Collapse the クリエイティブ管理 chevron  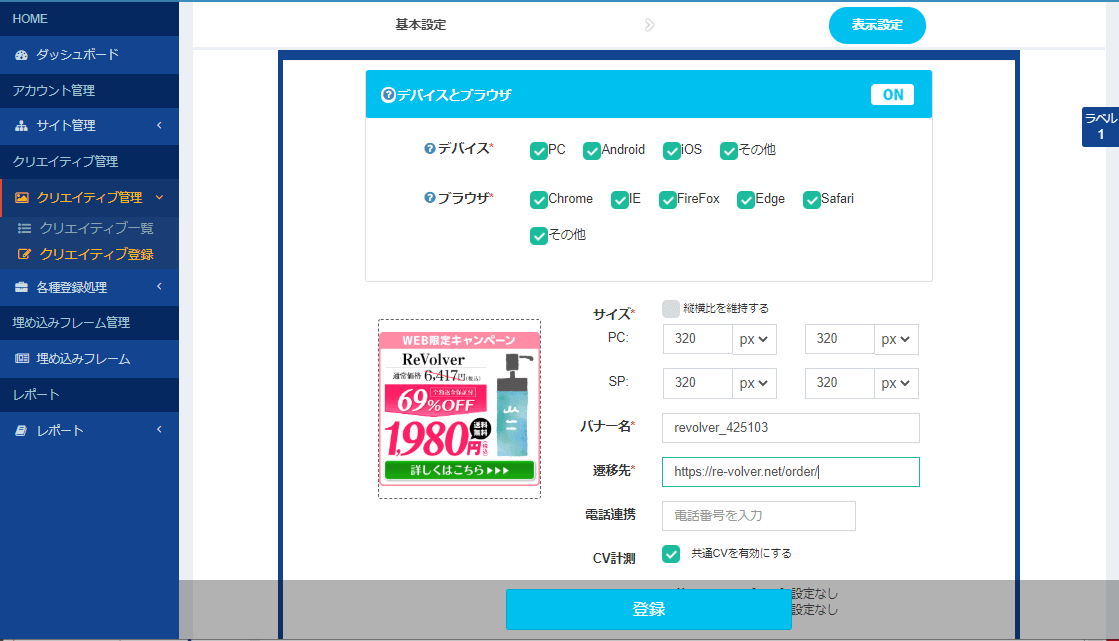pos(159,198)
